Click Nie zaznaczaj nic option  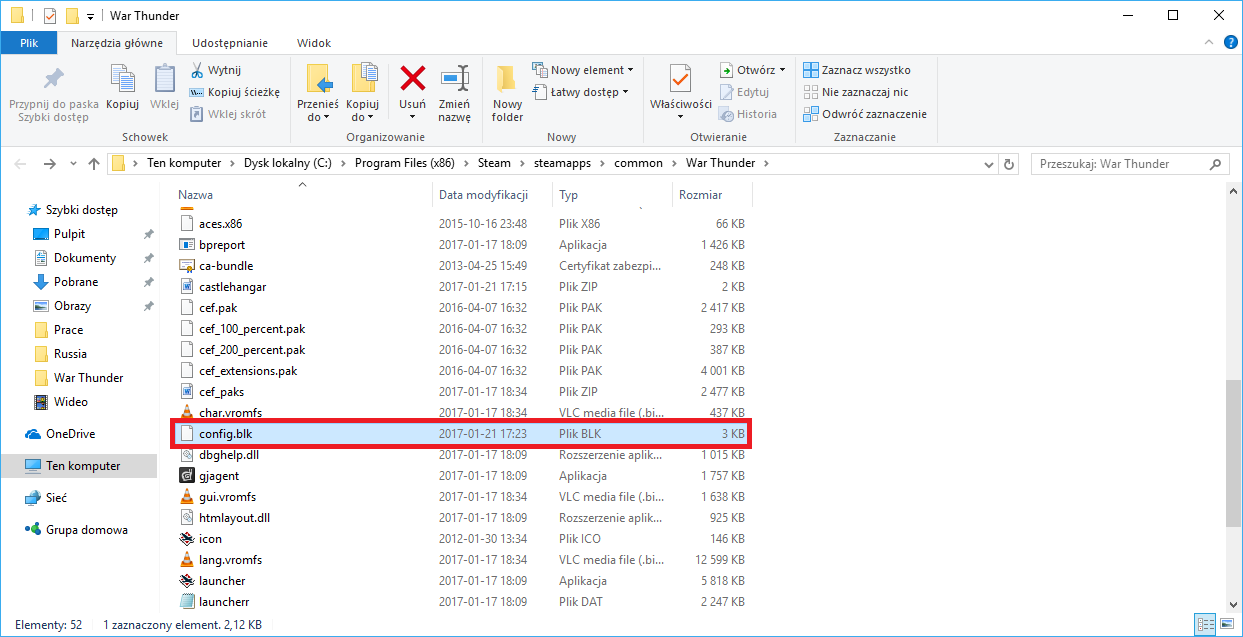pos(856,92)
